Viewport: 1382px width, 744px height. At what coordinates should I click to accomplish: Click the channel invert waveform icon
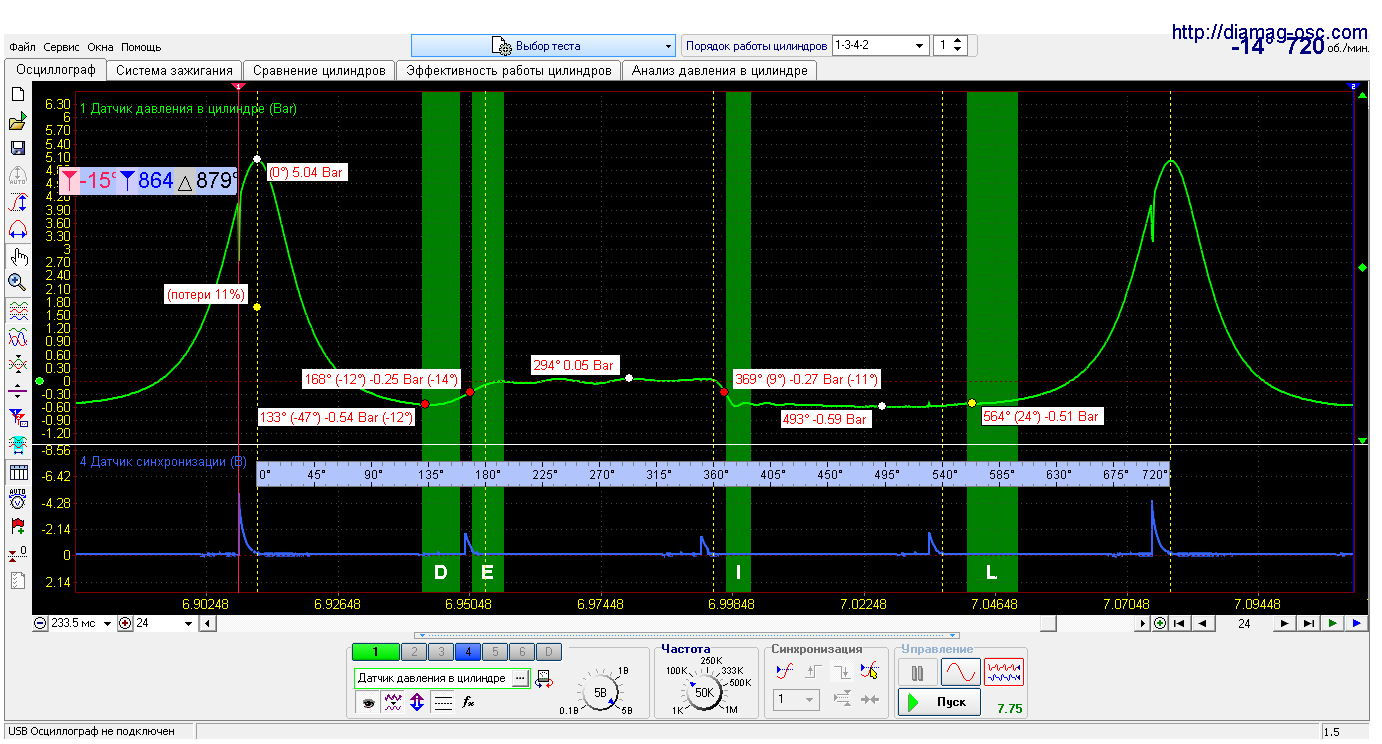[x=393, y=703]
